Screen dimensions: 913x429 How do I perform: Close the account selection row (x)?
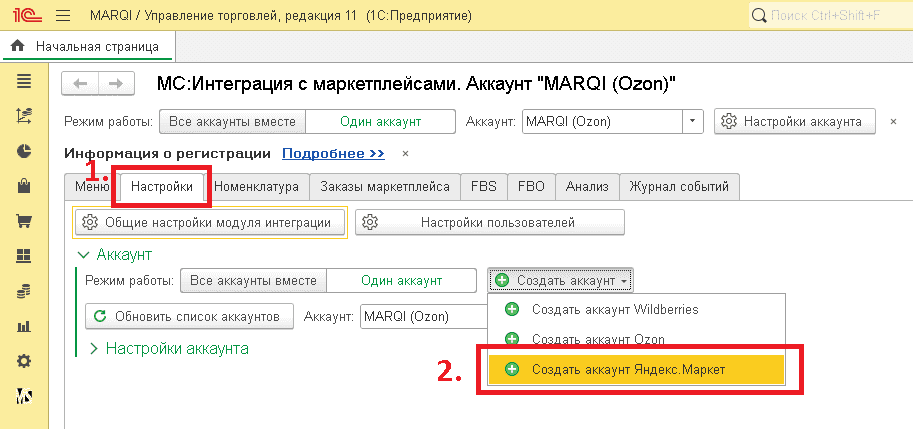click(x=894, y=122)
